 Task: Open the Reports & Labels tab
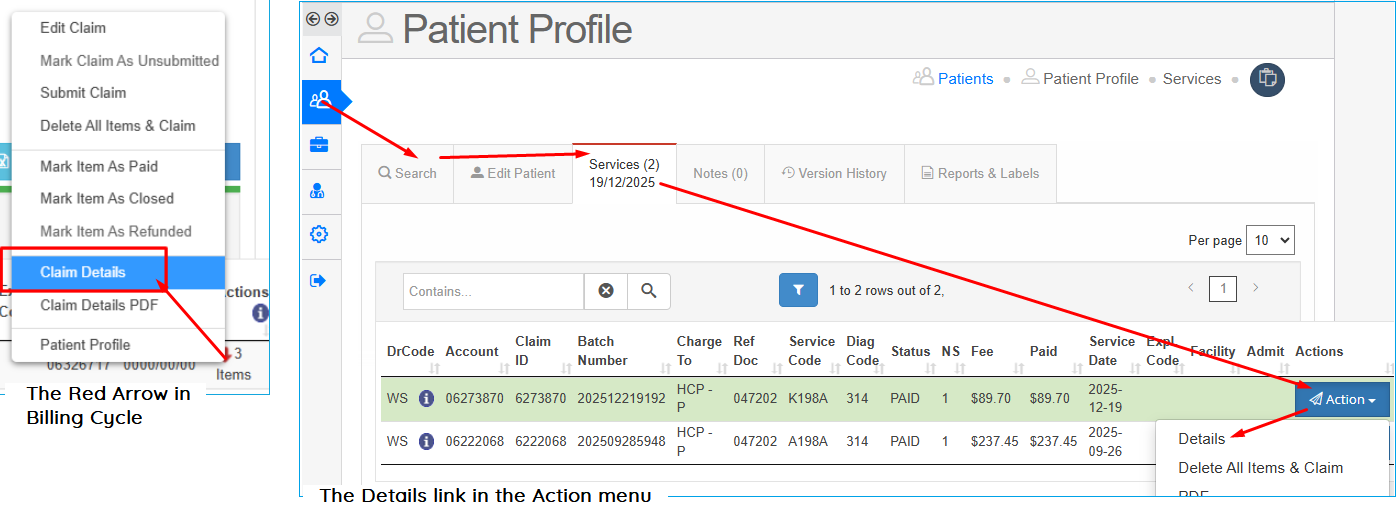coord(980,173)
